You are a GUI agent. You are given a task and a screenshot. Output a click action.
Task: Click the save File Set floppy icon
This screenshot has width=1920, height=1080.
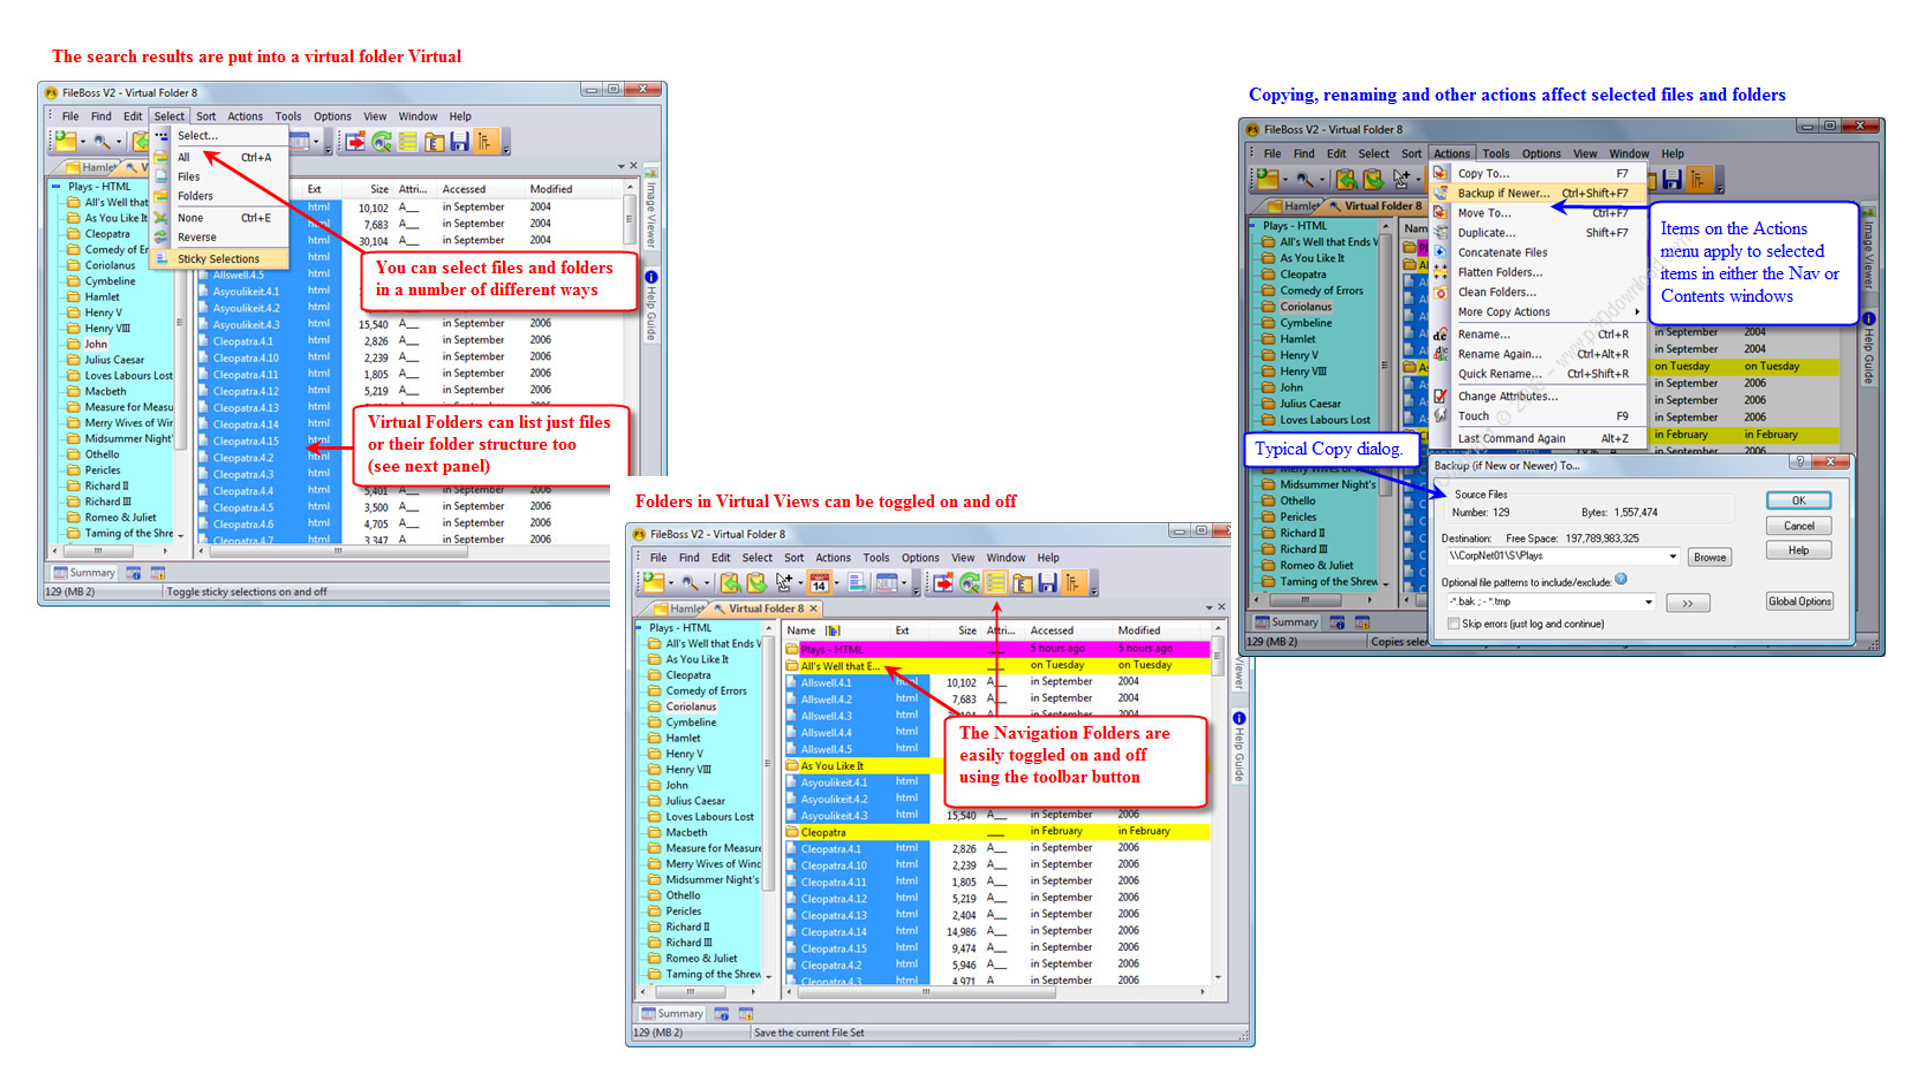click(x=1047, y=583)
